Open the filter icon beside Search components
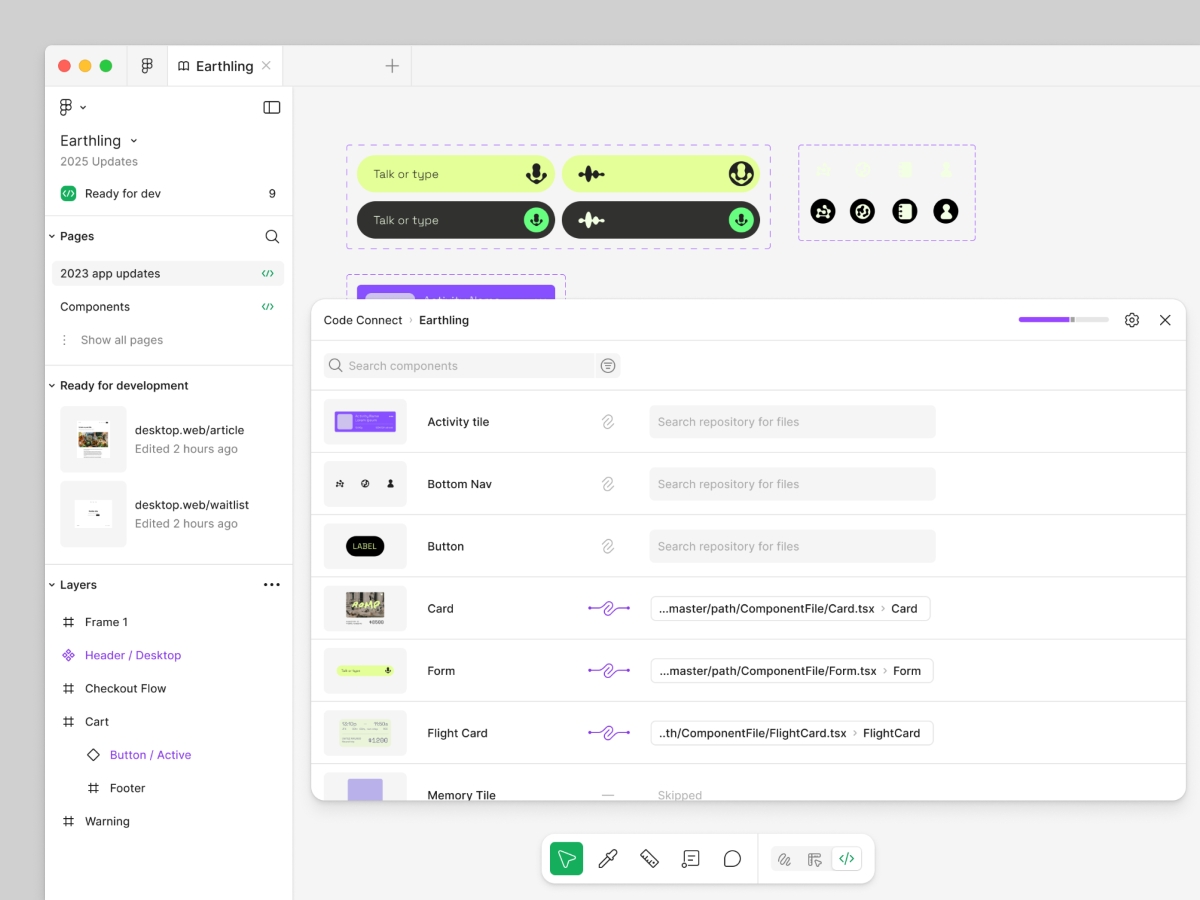 [x=608, y=365]
